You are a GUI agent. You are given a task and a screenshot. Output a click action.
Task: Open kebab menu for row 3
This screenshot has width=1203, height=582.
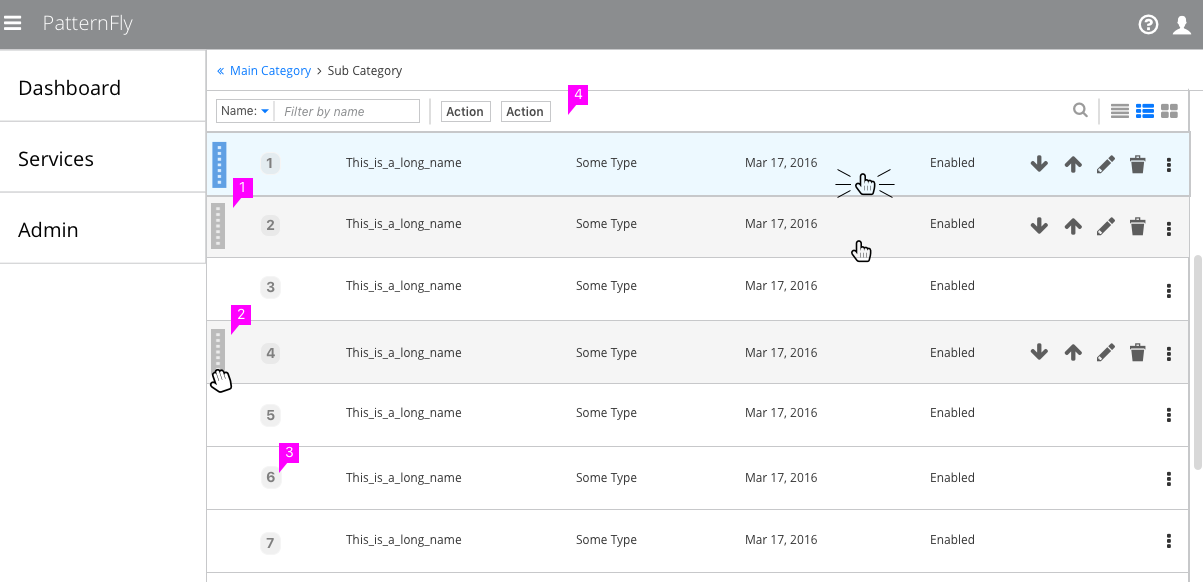(x=1169, y=291)
